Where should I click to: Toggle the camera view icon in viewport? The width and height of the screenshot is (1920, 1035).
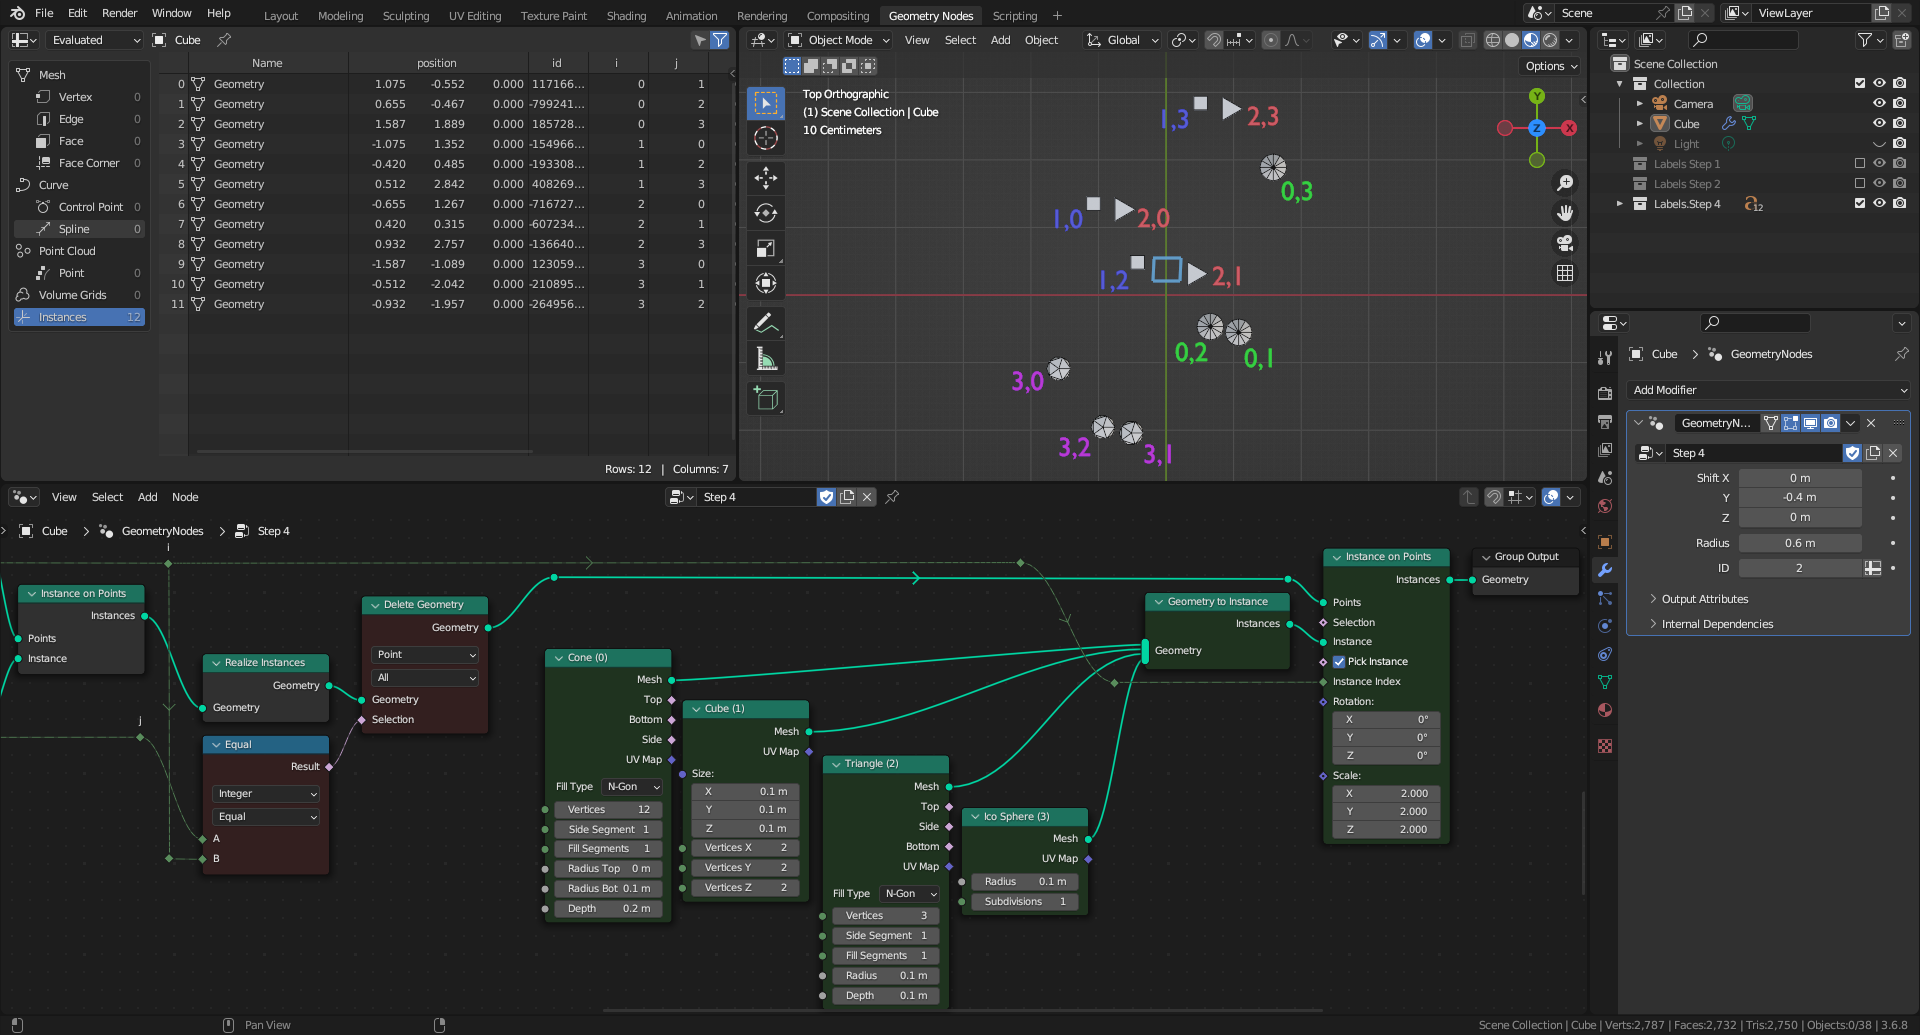pos(1565,243)
